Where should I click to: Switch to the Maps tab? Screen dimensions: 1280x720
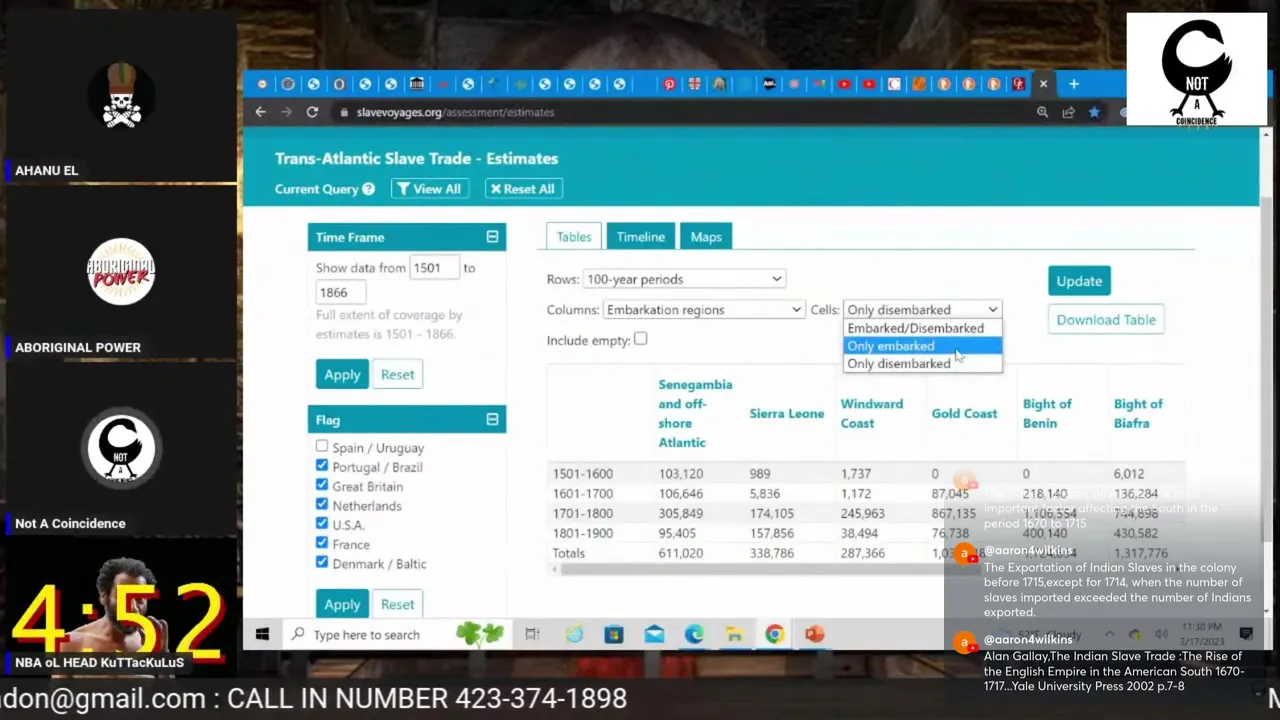pyautogui.click(x=706, y=237)
